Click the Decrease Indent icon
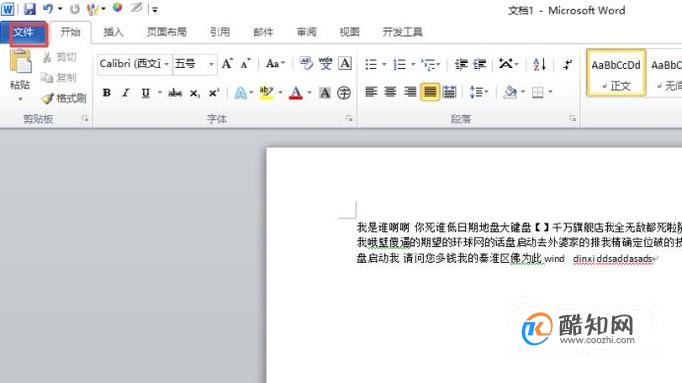This screenshot has width=682, height=383. (x=461, y=64)
